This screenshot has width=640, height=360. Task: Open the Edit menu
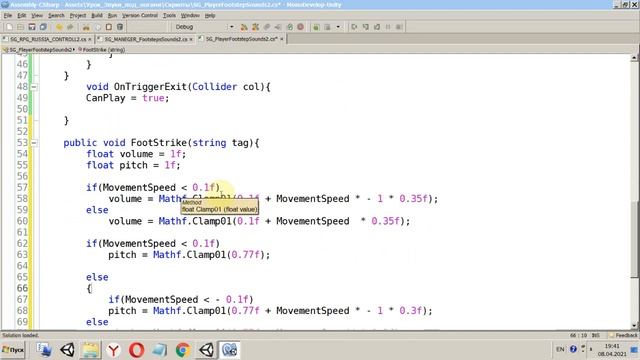click(x=22, y=16)
